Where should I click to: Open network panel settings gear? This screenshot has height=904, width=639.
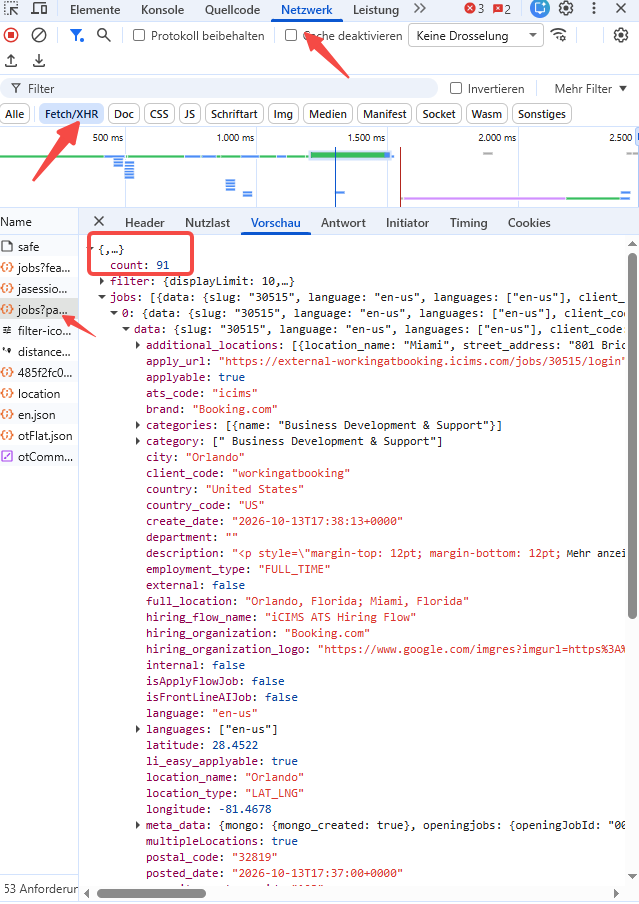pos(621,35)
